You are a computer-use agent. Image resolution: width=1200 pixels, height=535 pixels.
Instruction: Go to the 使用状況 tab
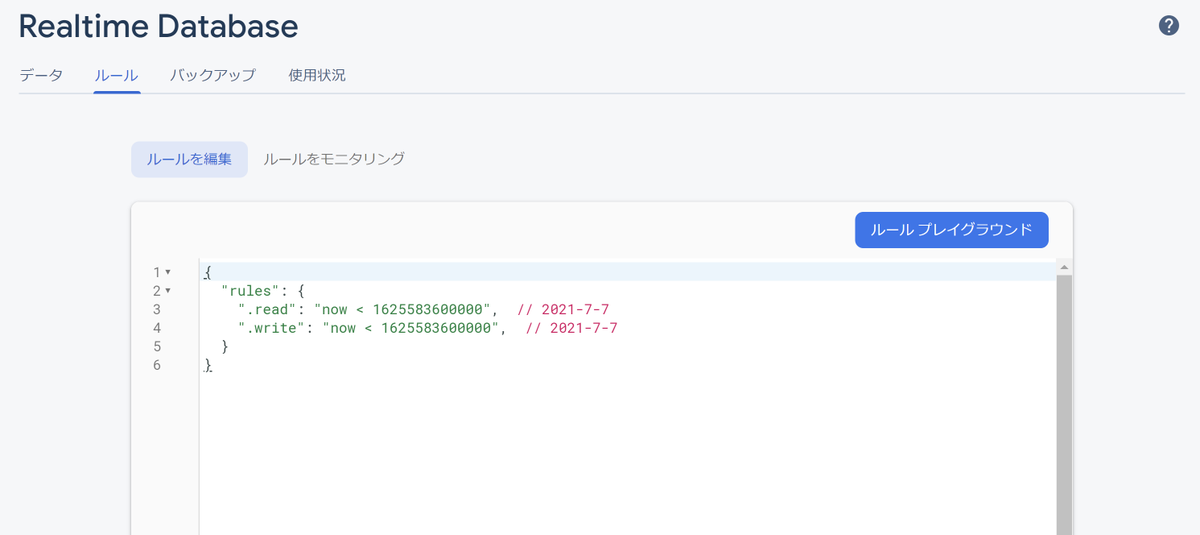click(317, 75)
